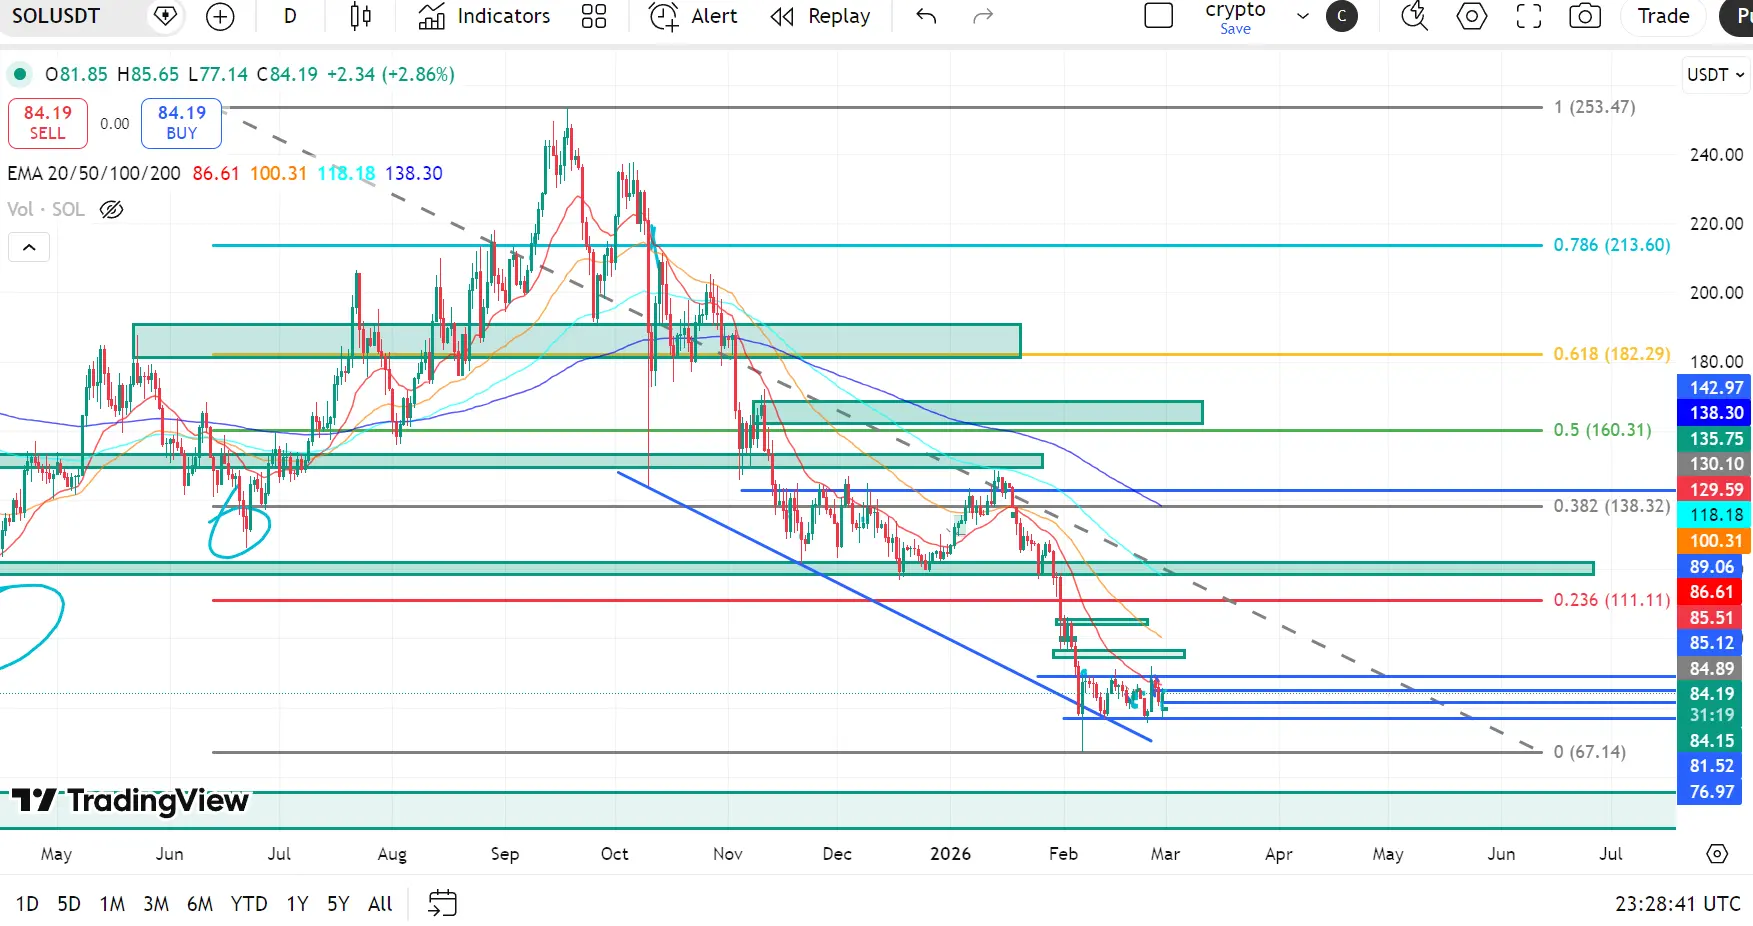Viewport: 1753px width, 926px height.
Task: Select the 0.5 (160.31) Fibonacci label
Action: pyautogui.click(x=1602, y=430)
